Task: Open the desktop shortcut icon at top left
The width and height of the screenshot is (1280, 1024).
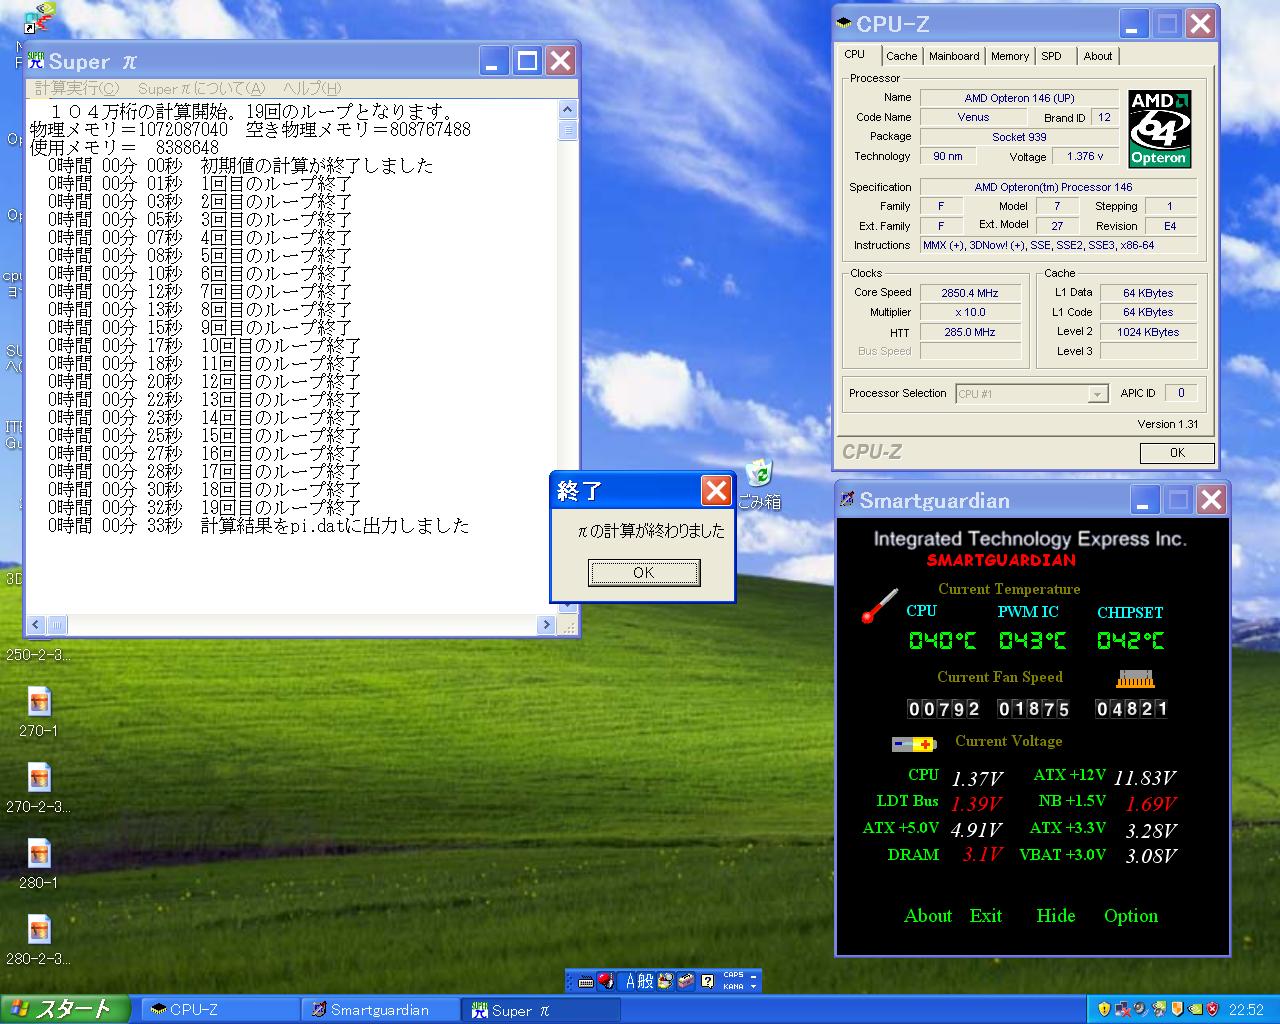Action: point(38,18)
